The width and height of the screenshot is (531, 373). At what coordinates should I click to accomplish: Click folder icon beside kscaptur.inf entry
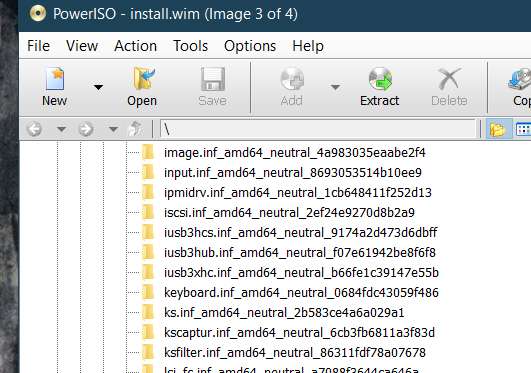(148, 332)
